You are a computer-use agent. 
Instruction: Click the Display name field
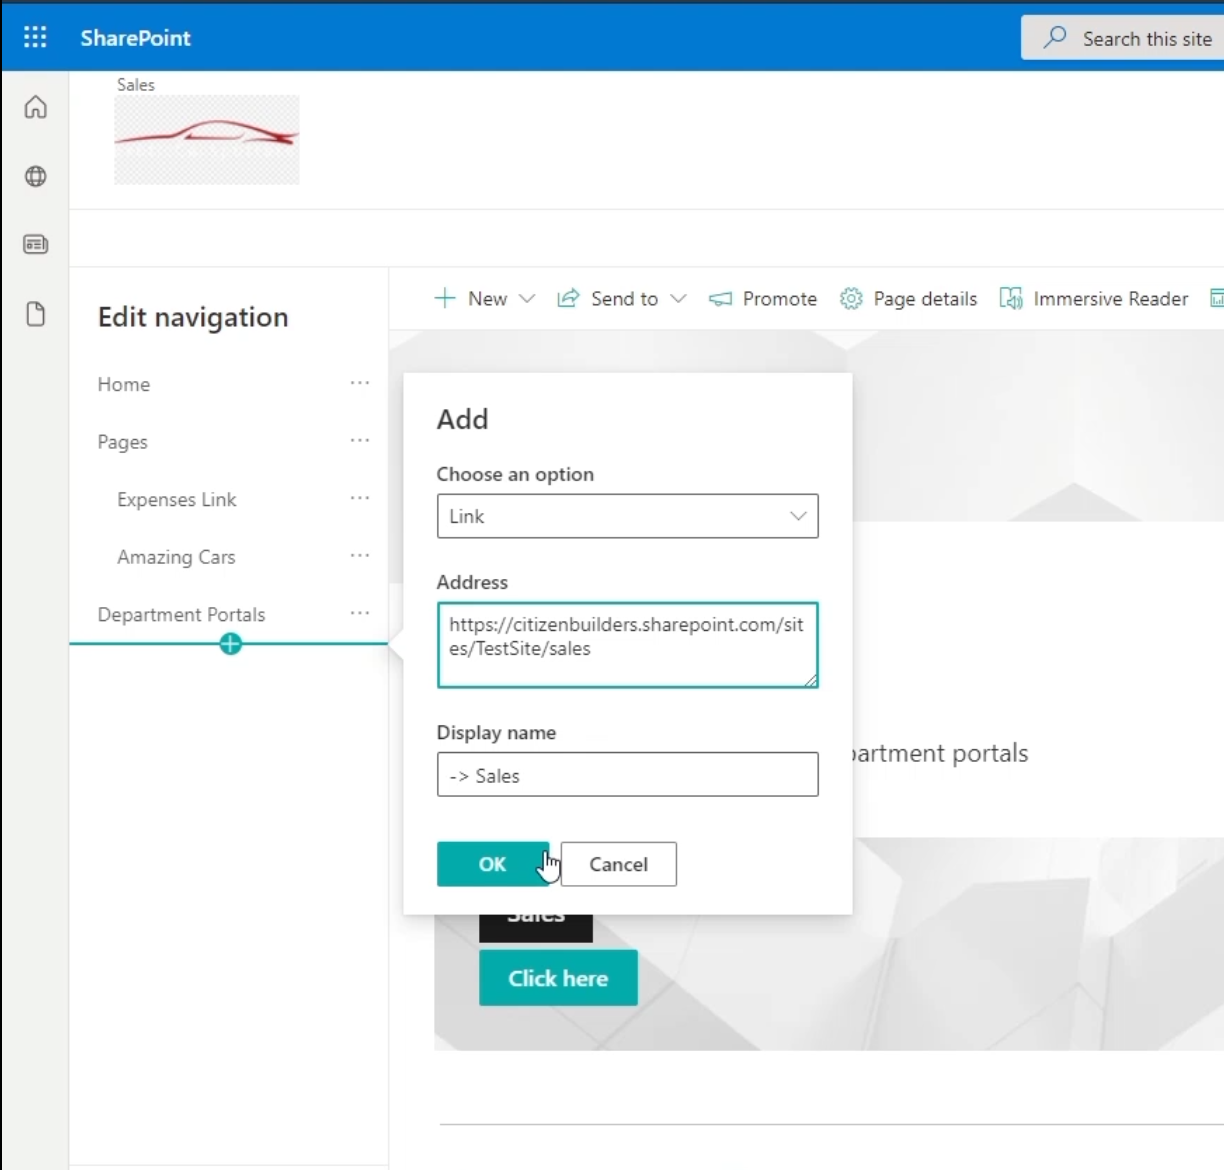(x=627, y=775)
